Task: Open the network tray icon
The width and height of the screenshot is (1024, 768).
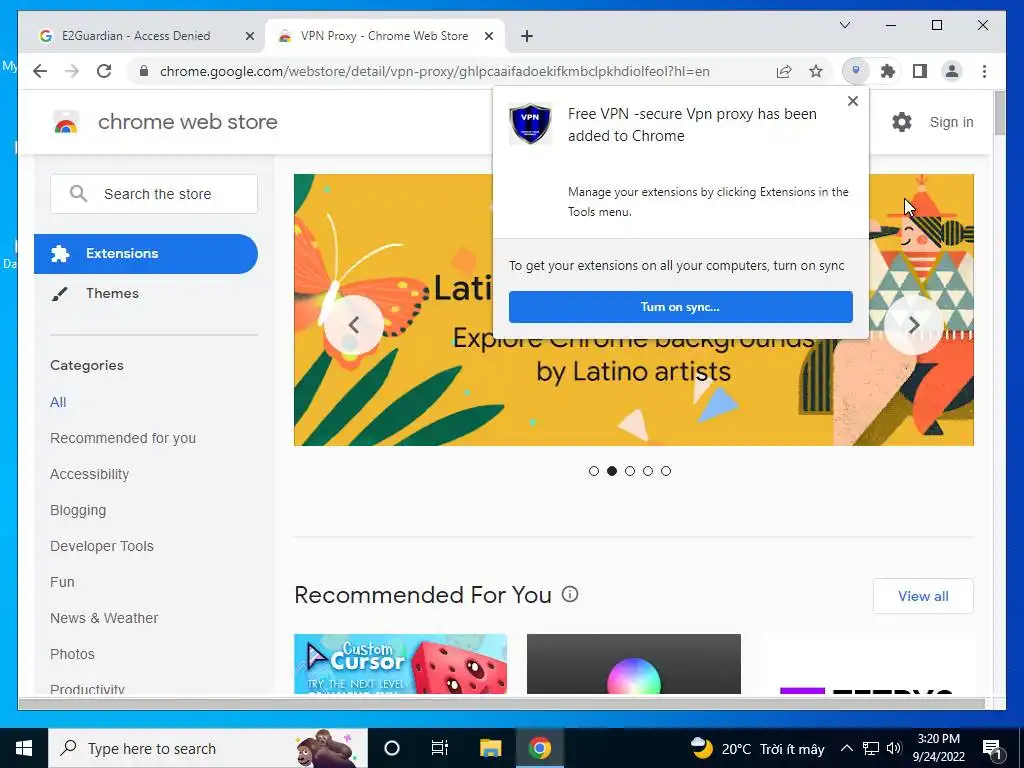Action: point(871,748)
